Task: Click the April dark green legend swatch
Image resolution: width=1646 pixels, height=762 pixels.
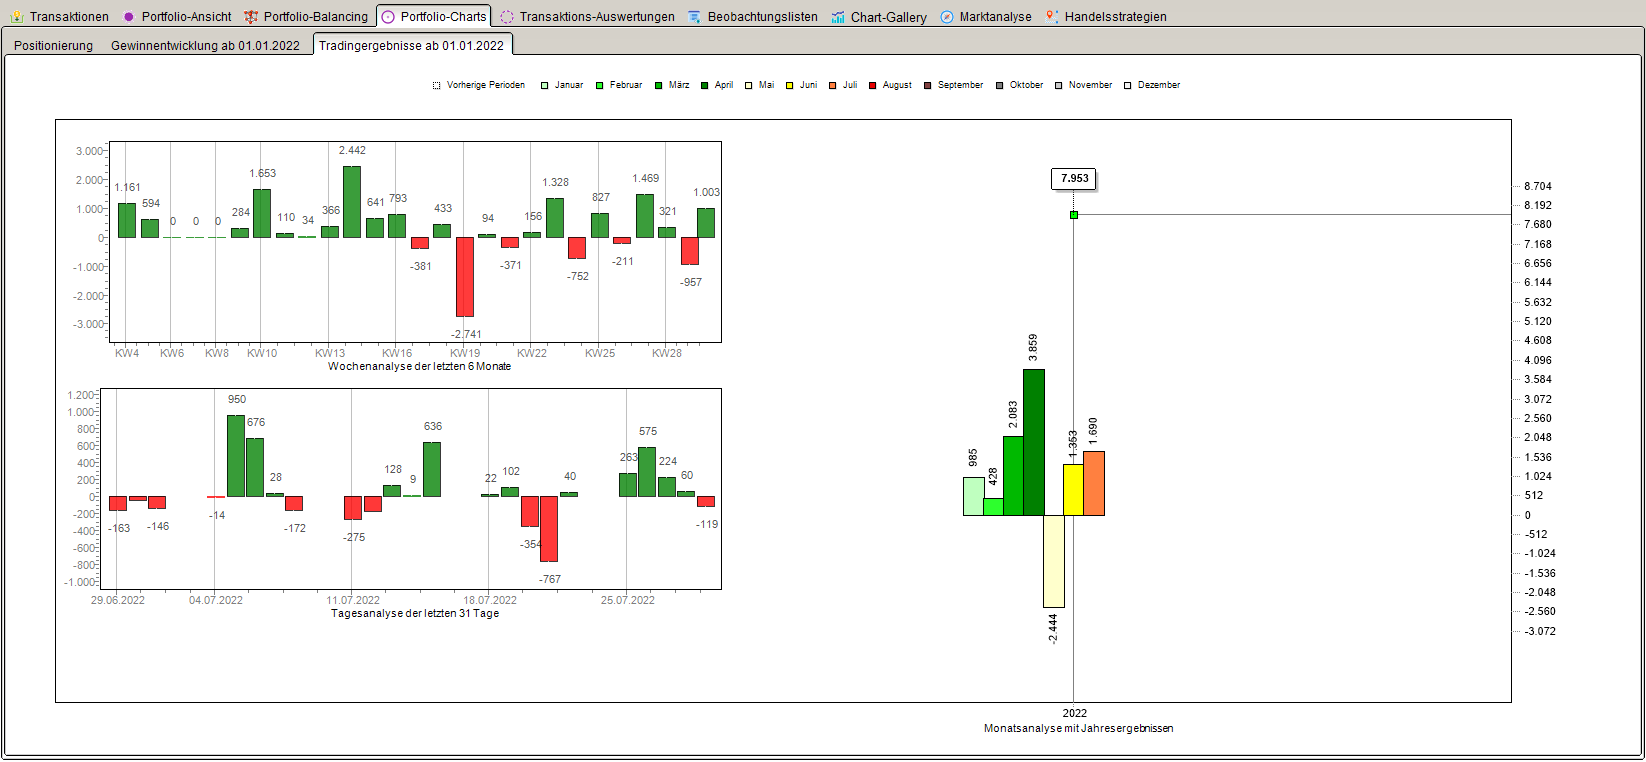Action: (705, 86)
